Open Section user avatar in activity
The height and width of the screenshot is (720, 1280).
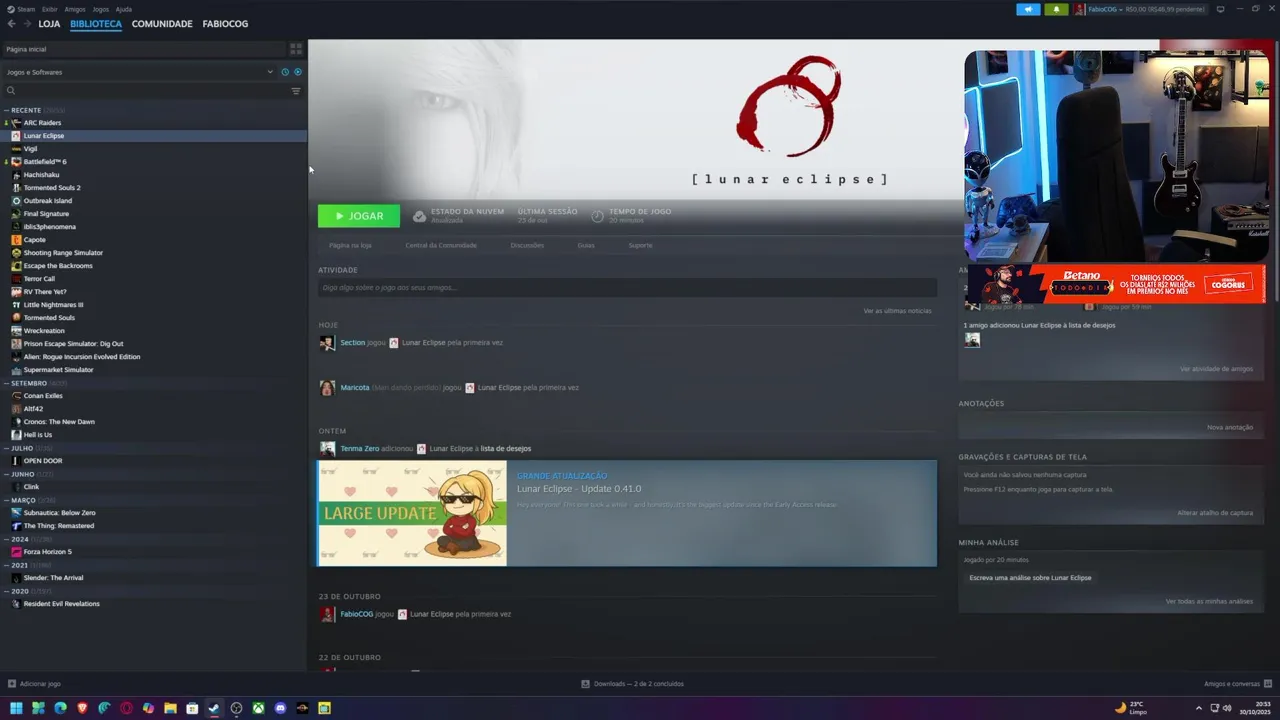tap(327, 343)
